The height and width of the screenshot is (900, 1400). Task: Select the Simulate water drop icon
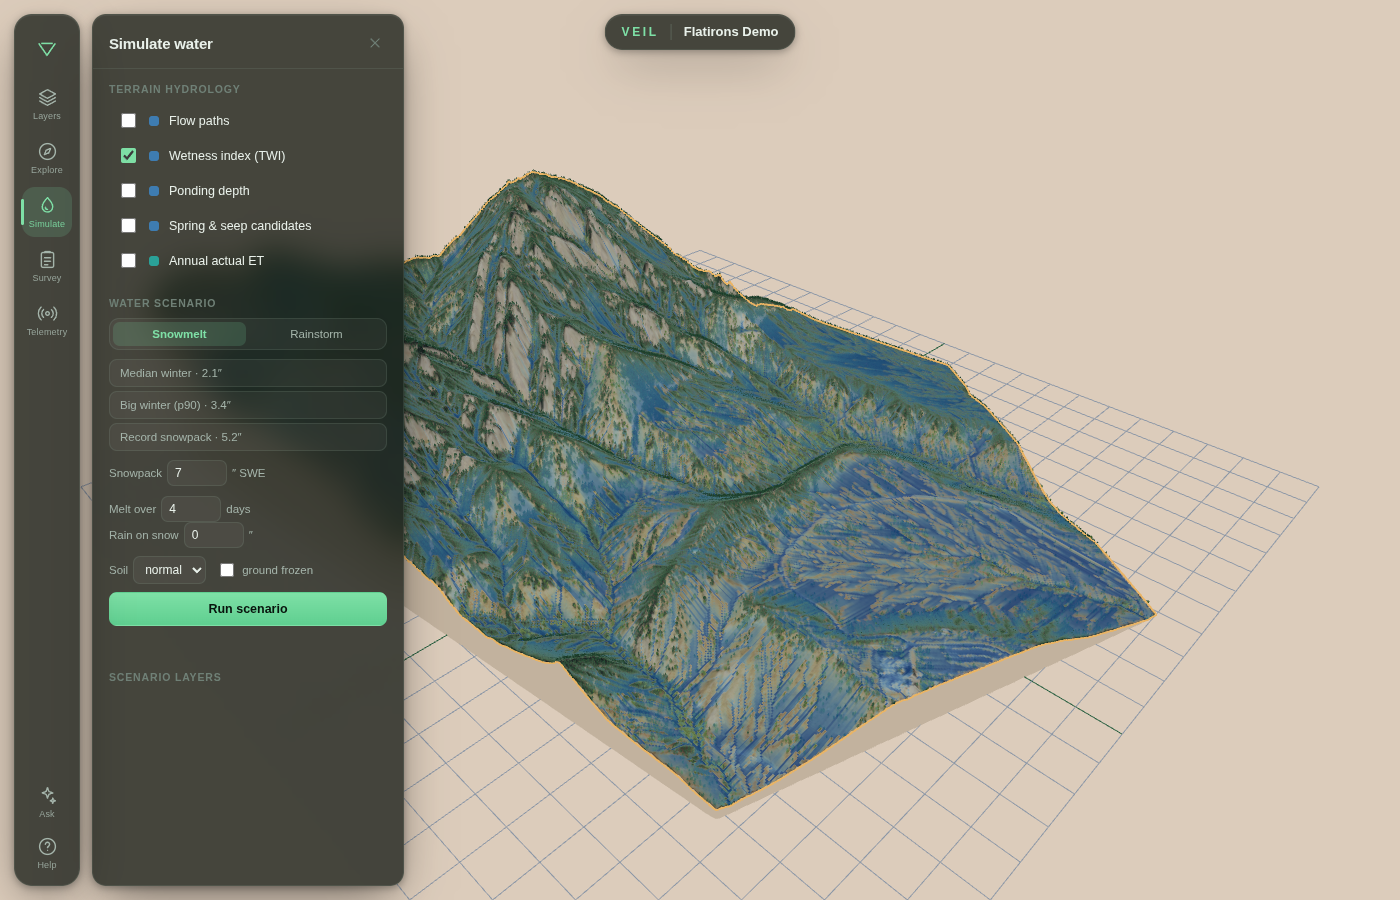[x=47, y=212]
